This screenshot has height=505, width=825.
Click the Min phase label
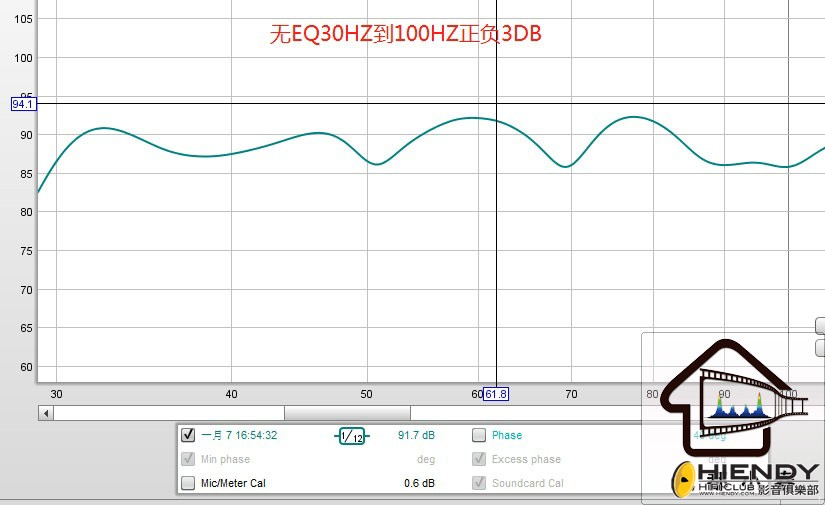[x=225, y=459]
